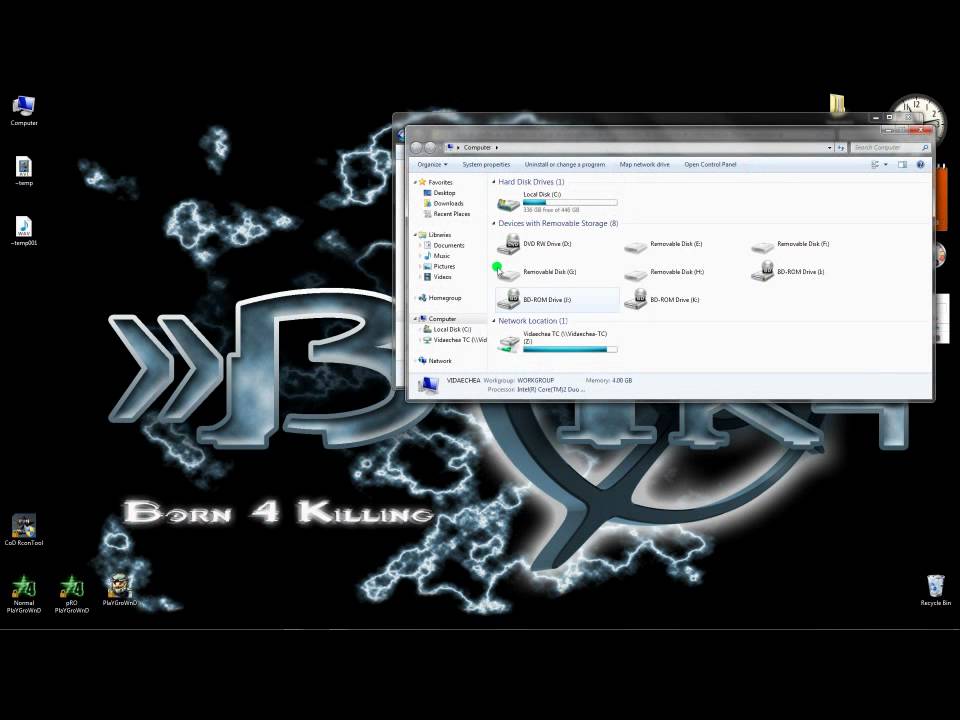Click Open Control Panel

[x=710, y=165]
